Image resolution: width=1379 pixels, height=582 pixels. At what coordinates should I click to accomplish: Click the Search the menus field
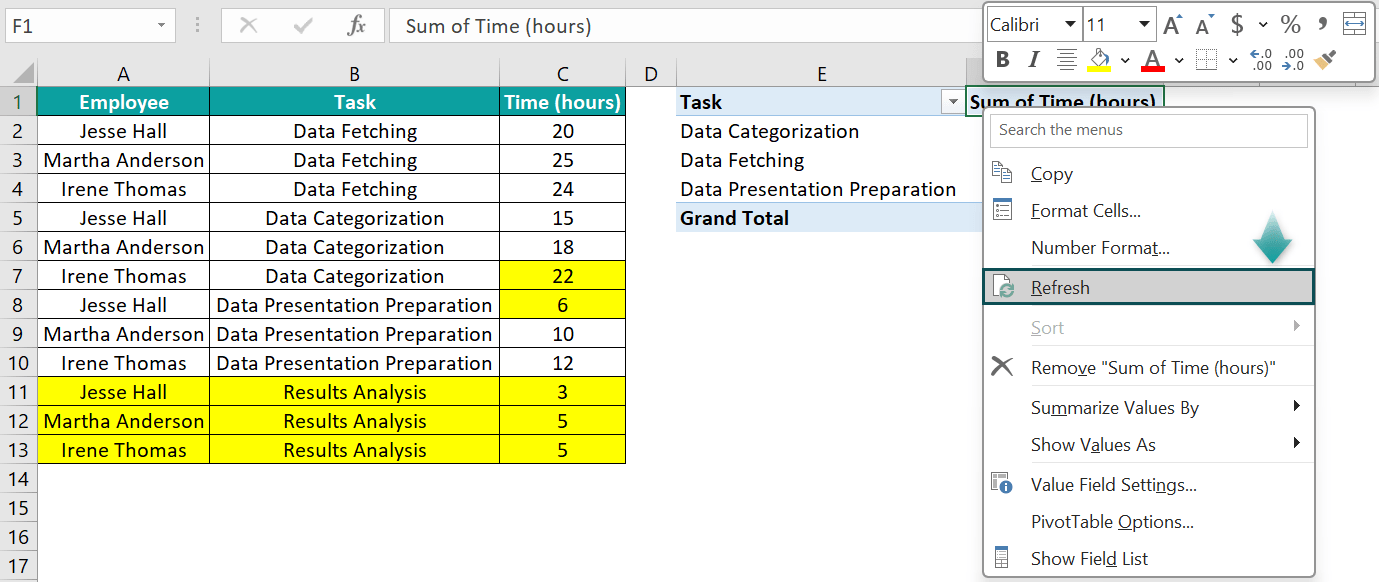(x=1148, y=130)
